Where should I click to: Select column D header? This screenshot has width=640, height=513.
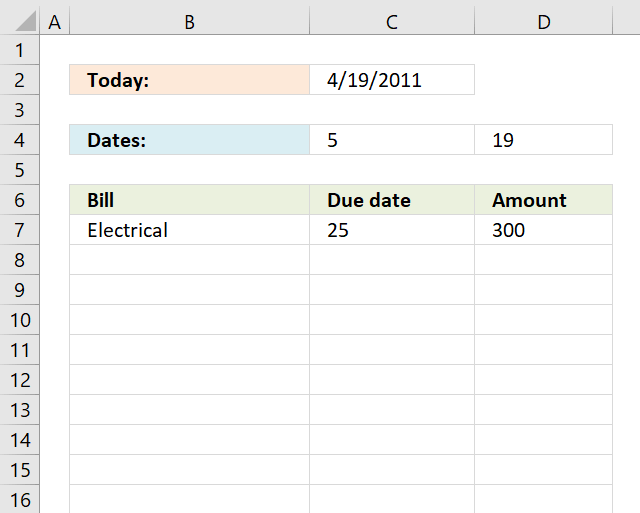tap(544, 20)
